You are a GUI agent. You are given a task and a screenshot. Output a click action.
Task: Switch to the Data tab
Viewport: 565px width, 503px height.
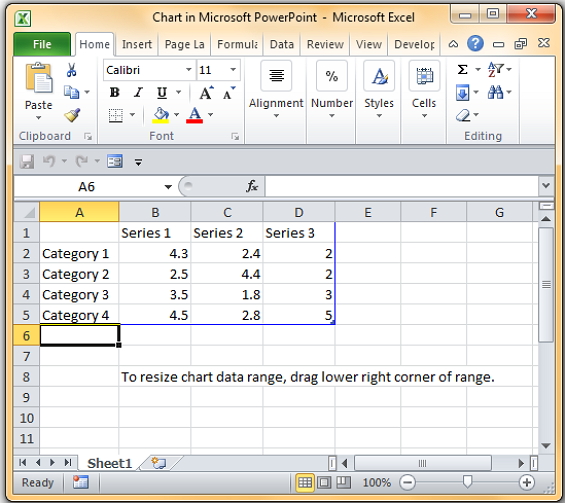pos(282,44)
